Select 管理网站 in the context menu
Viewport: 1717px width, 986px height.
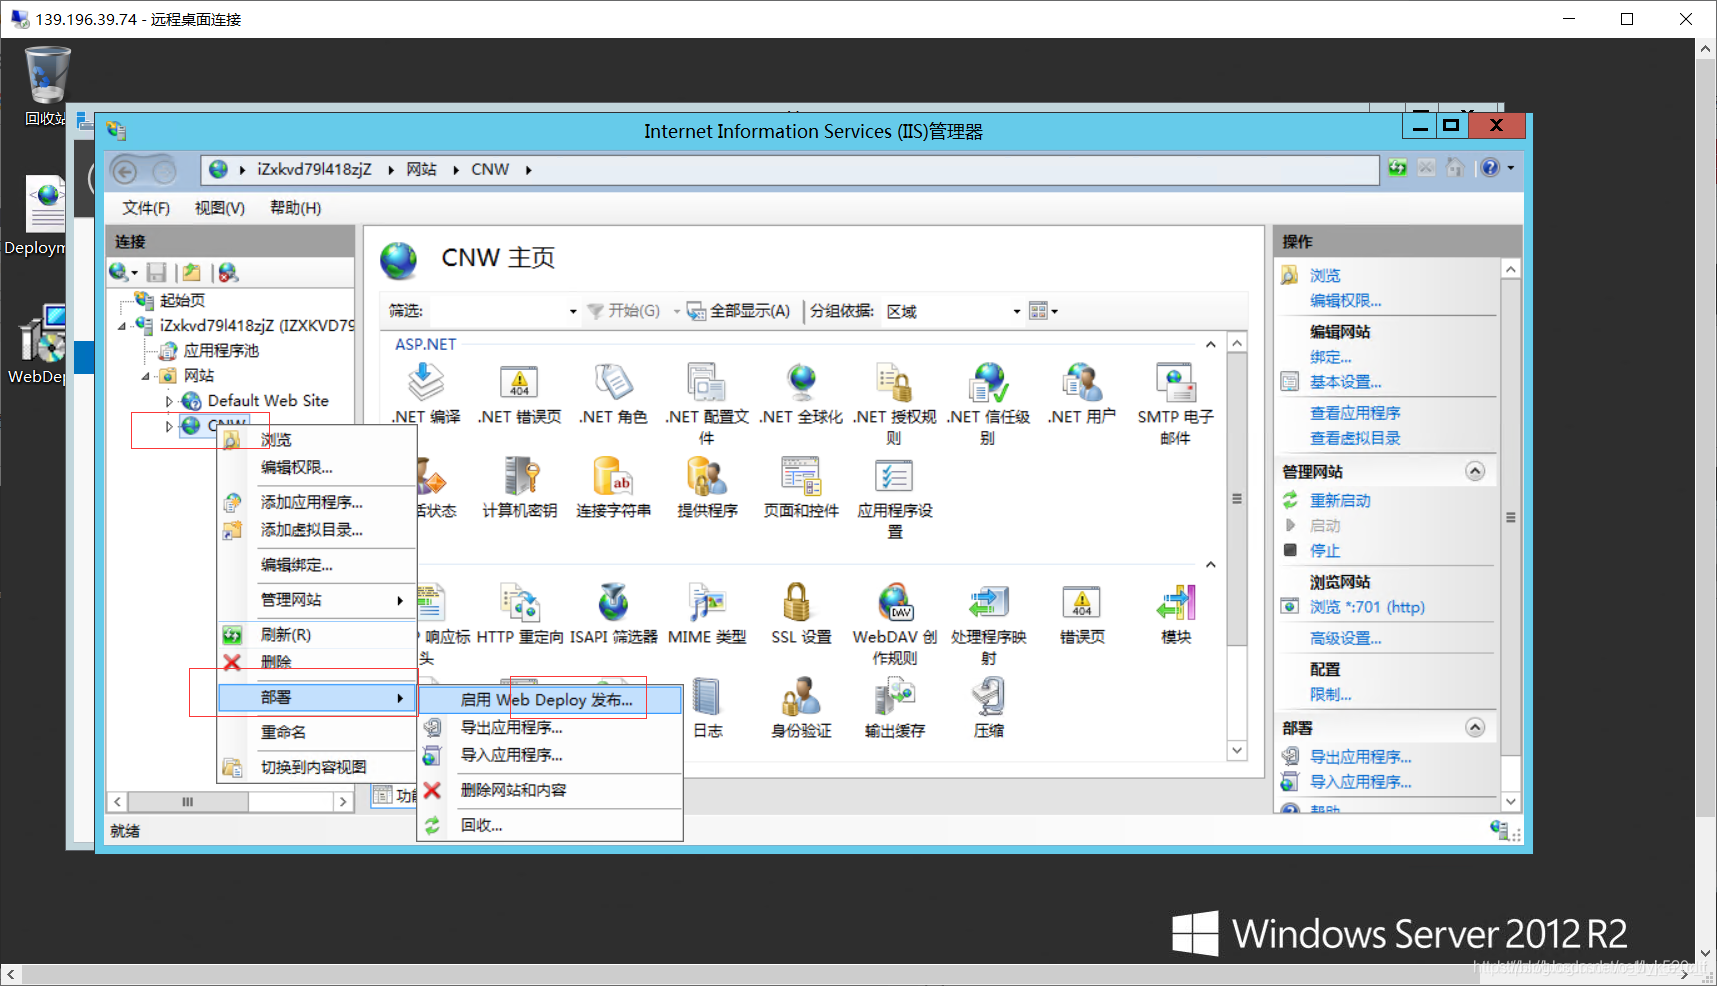click(x=316, y=600)
